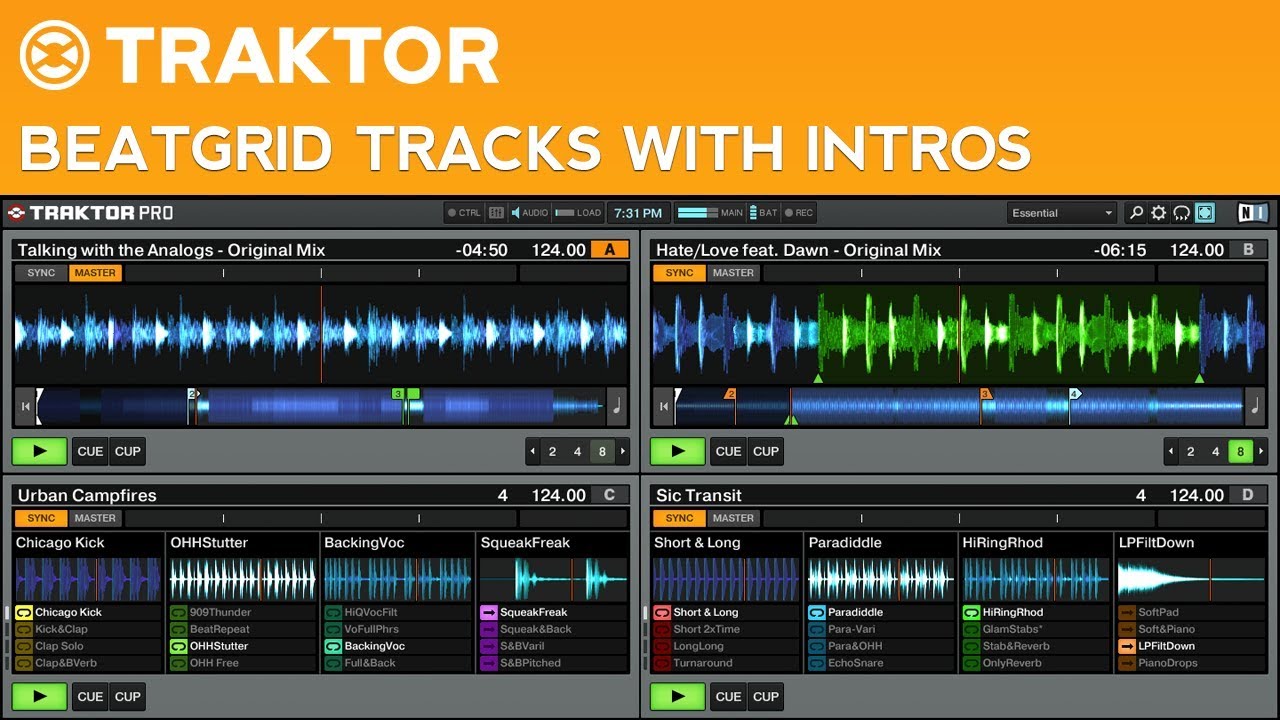Click loop icon beside Paradiddle sample

(x=817, y=612)
